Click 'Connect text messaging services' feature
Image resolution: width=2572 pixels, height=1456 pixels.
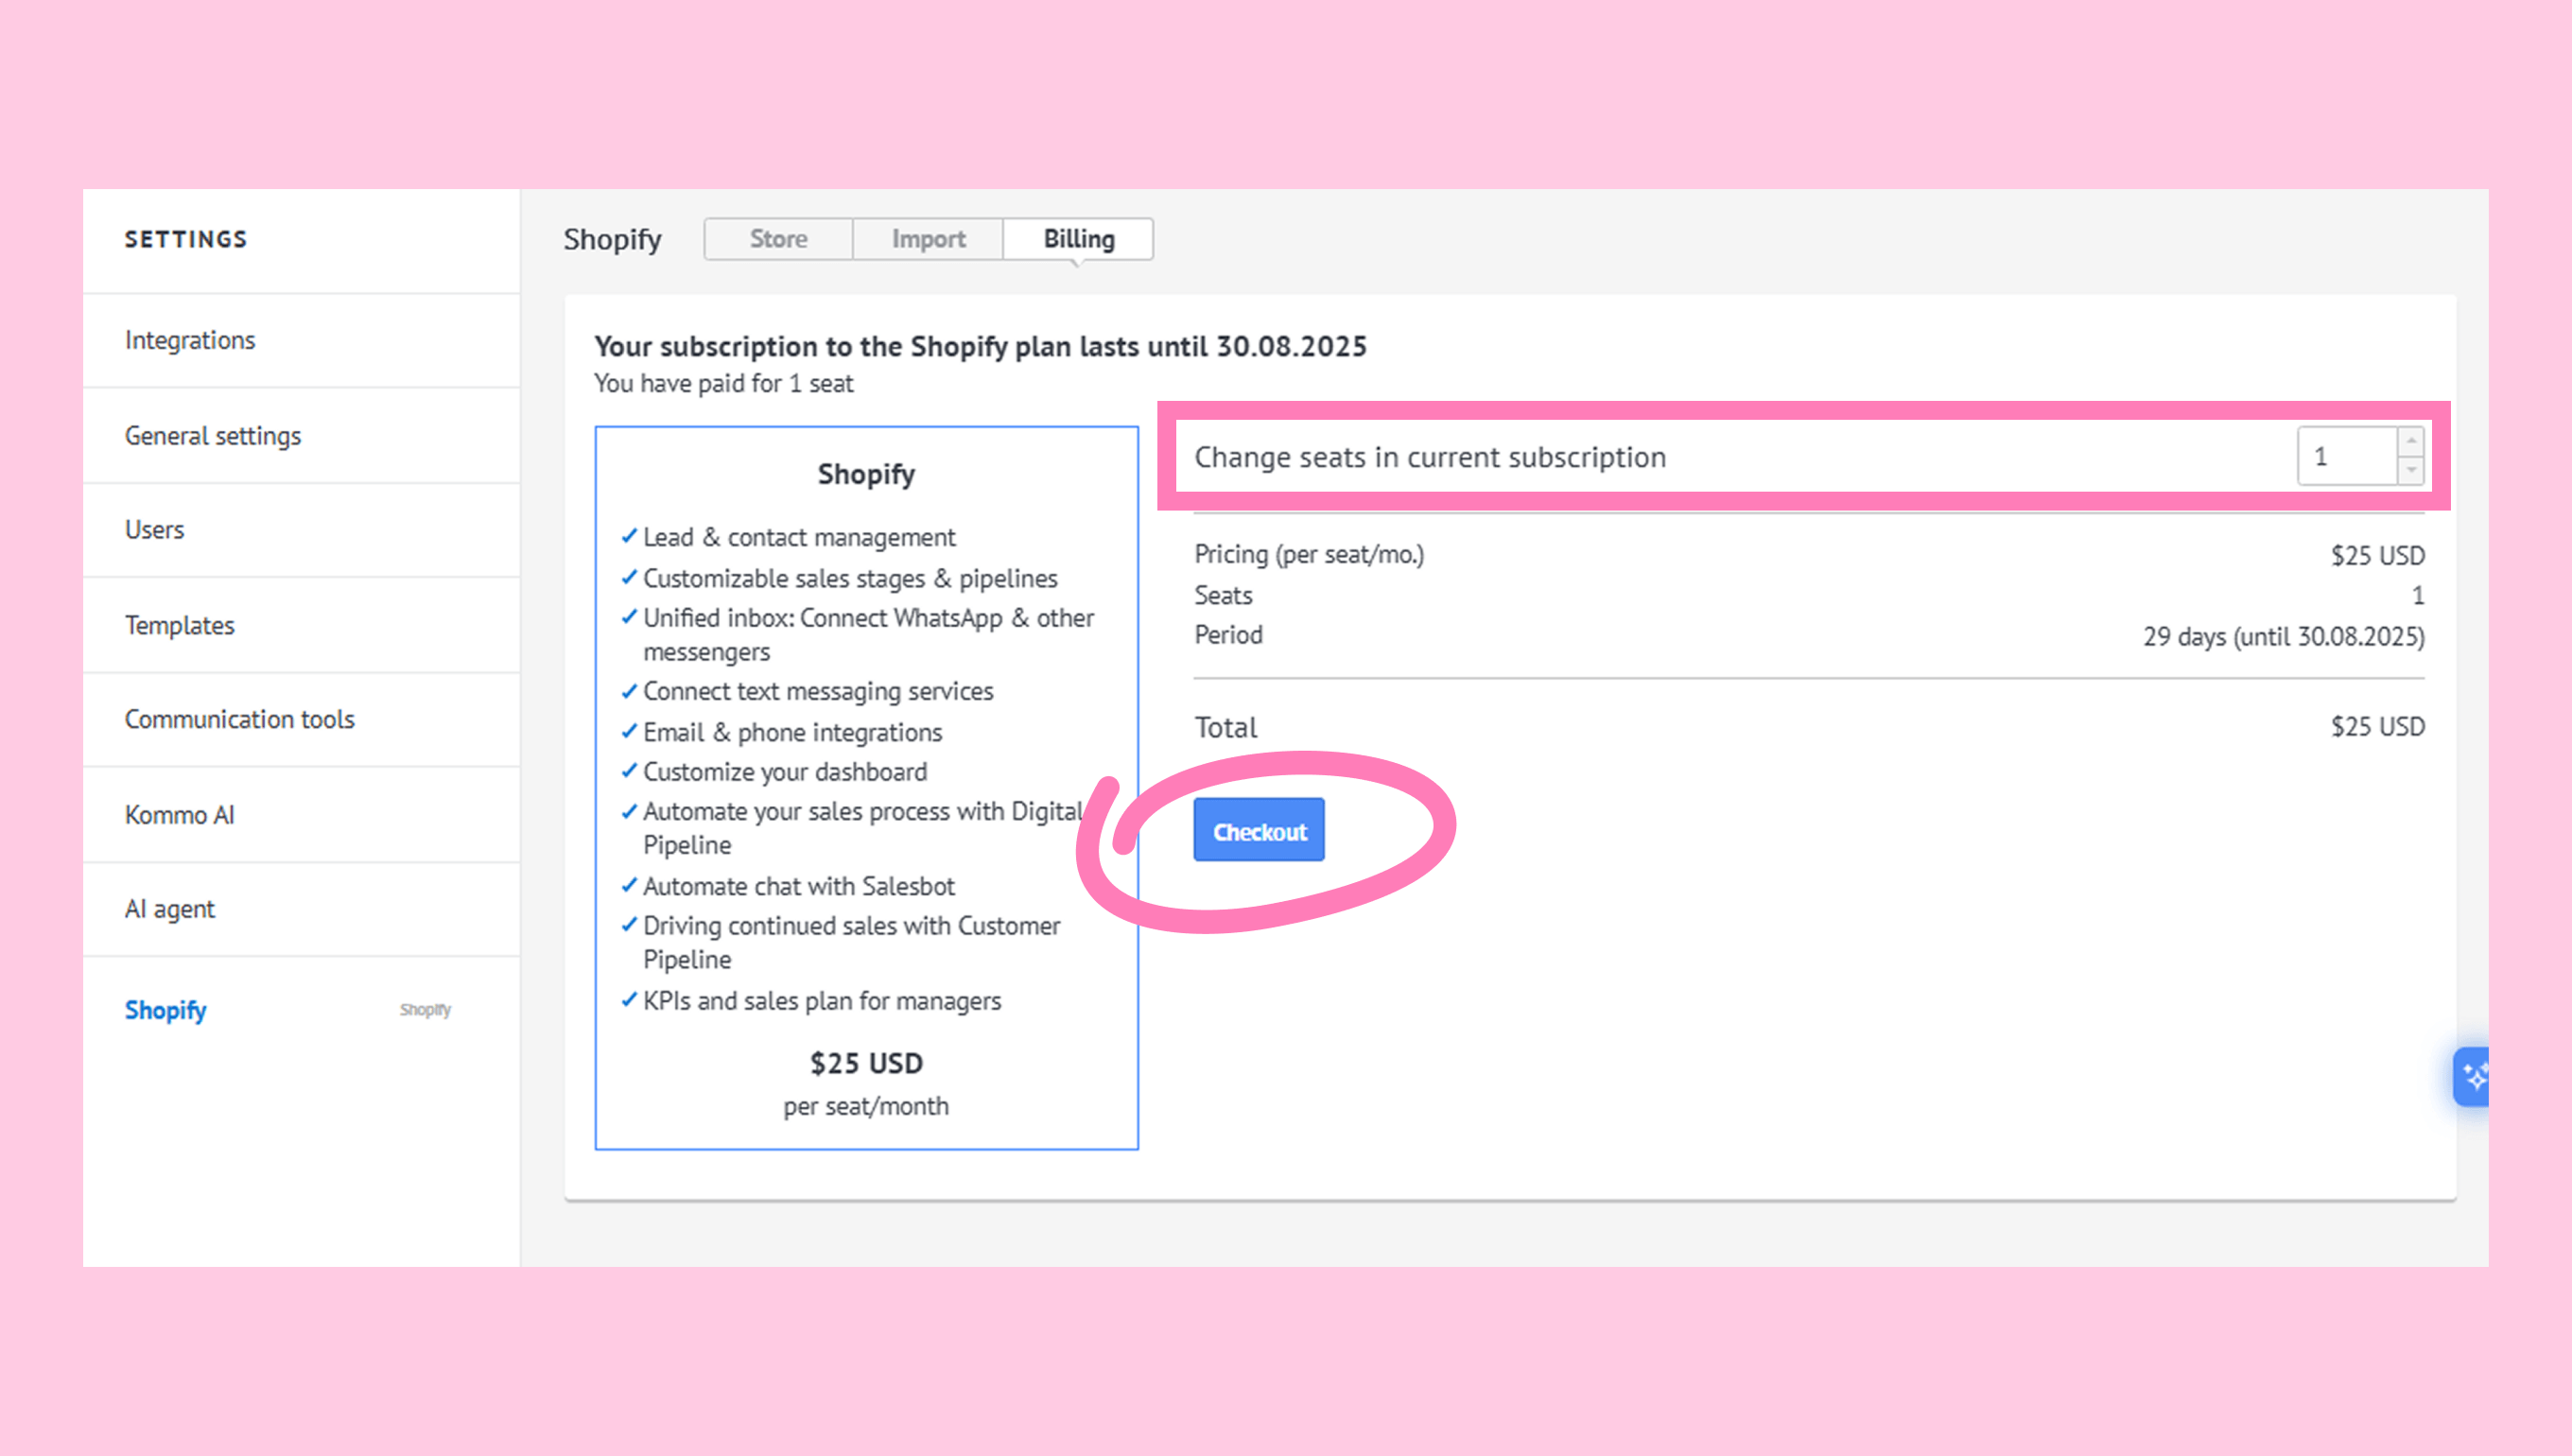(818, 691)
